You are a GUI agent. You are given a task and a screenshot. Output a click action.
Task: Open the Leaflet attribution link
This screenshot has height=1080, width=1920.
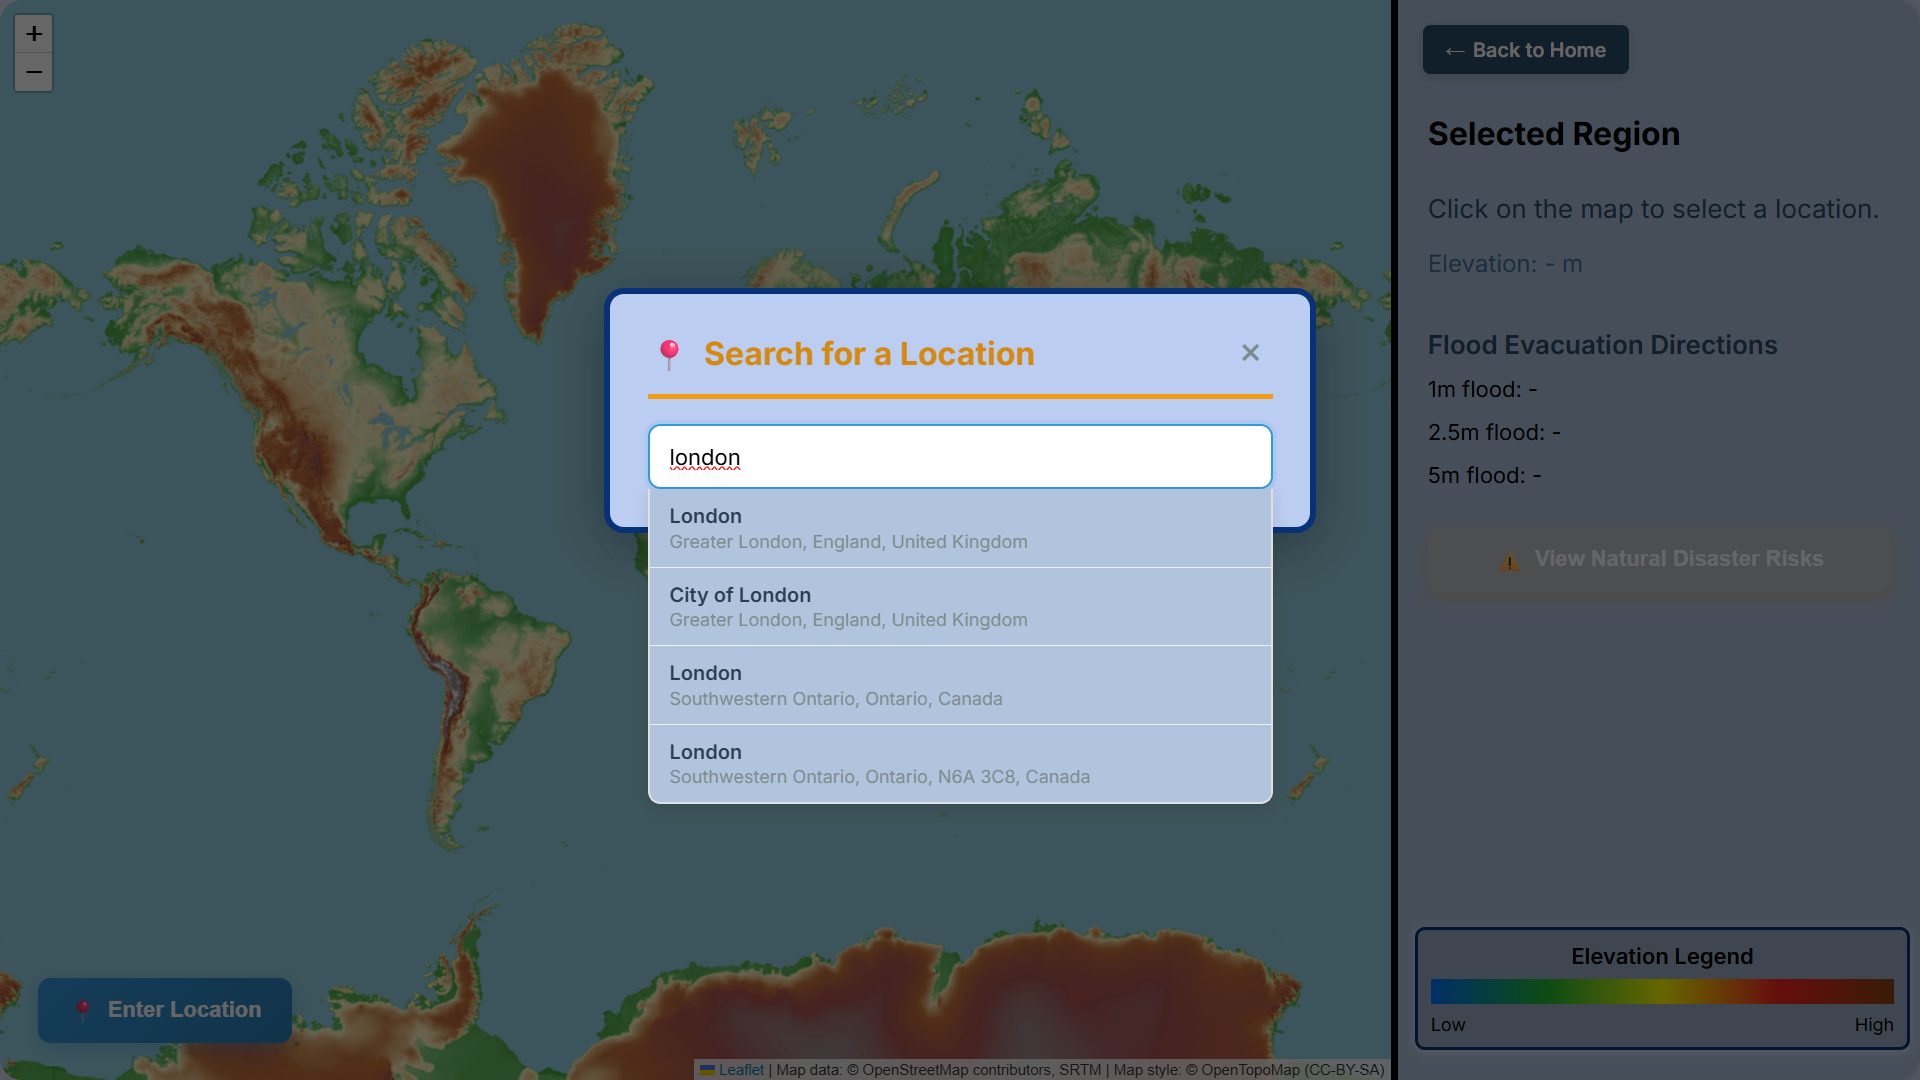pos(741,1070)
